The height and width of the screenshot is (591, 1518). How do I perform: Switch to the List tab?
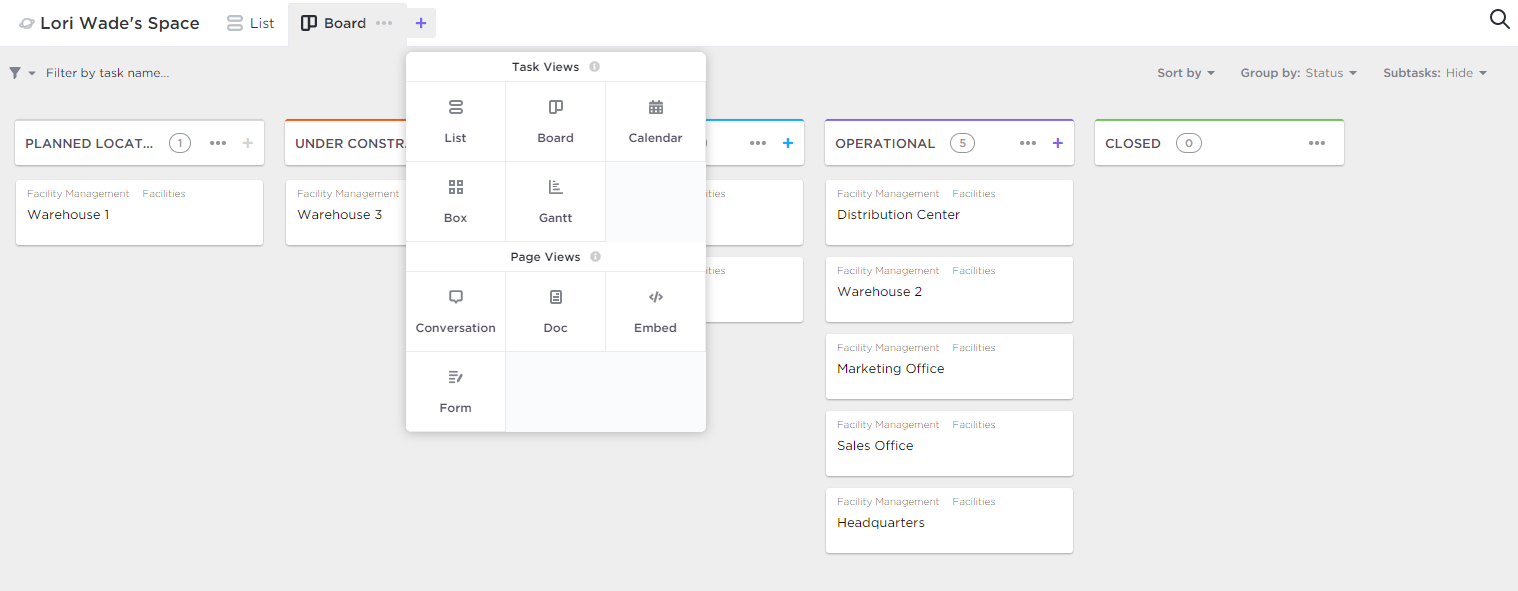coord(250,23)
